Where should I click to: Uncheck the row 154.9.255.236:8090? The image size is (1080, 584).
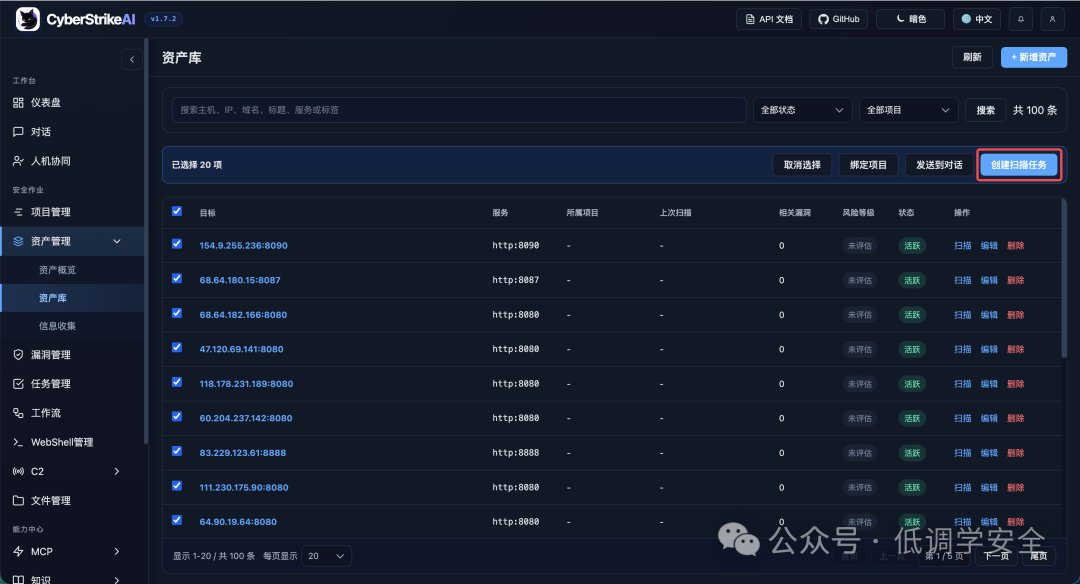[177, 244]
